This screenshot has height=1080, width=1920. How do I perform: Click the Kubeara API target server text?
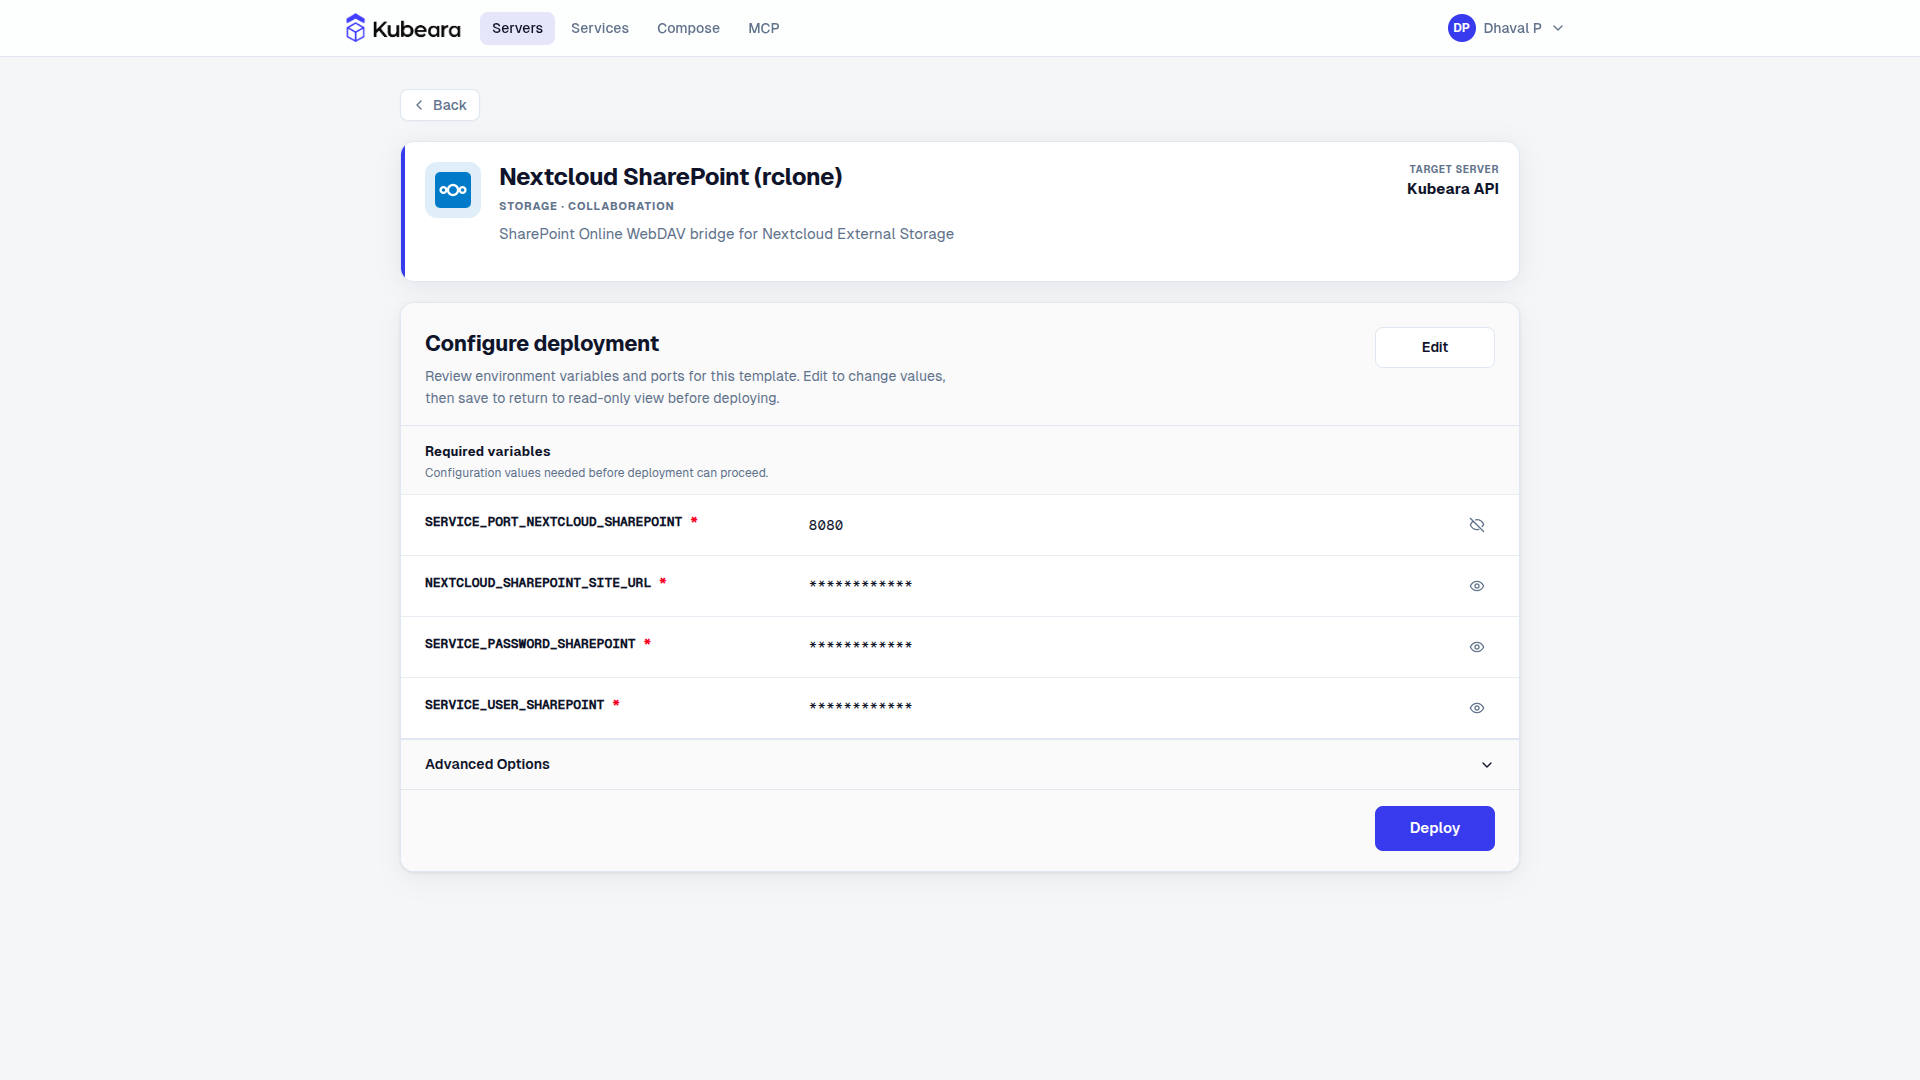pyautogui.click(x=1452, y=189)
